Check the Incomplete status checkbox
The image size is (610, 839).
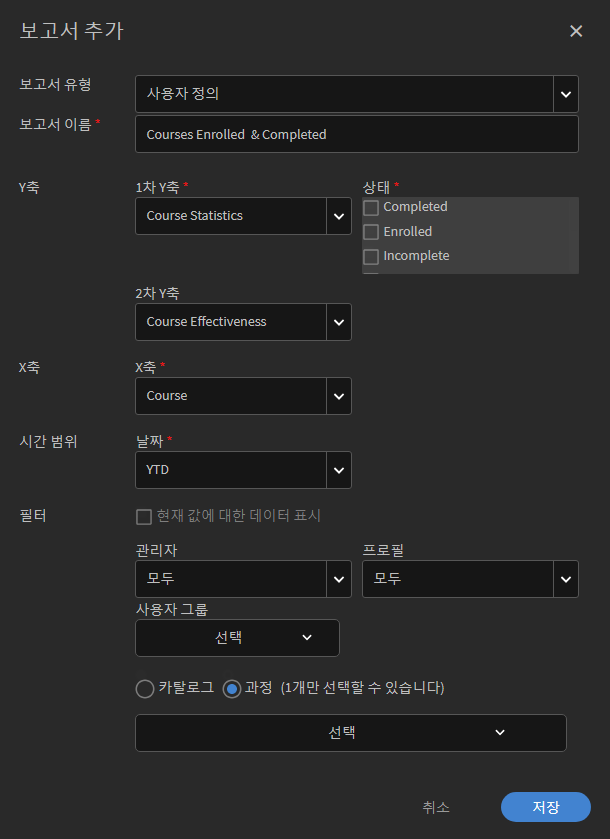[x=371, y=256]
